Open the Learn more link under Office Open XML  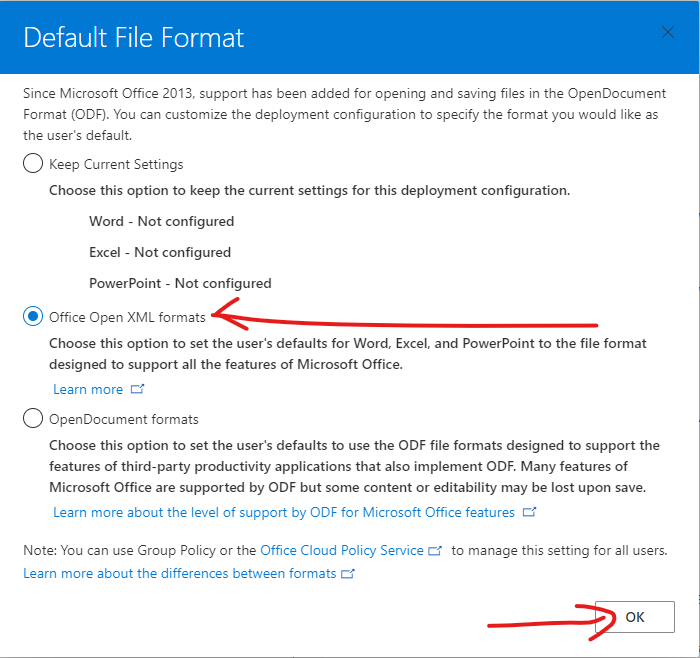(88, 389)
